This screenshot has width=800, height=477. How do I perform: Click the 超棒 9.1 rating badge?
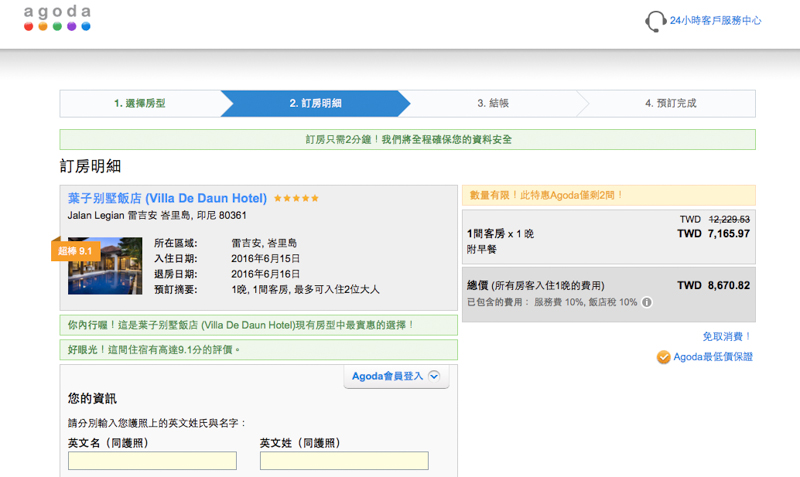pyautogui.click(x=75, y=251)
